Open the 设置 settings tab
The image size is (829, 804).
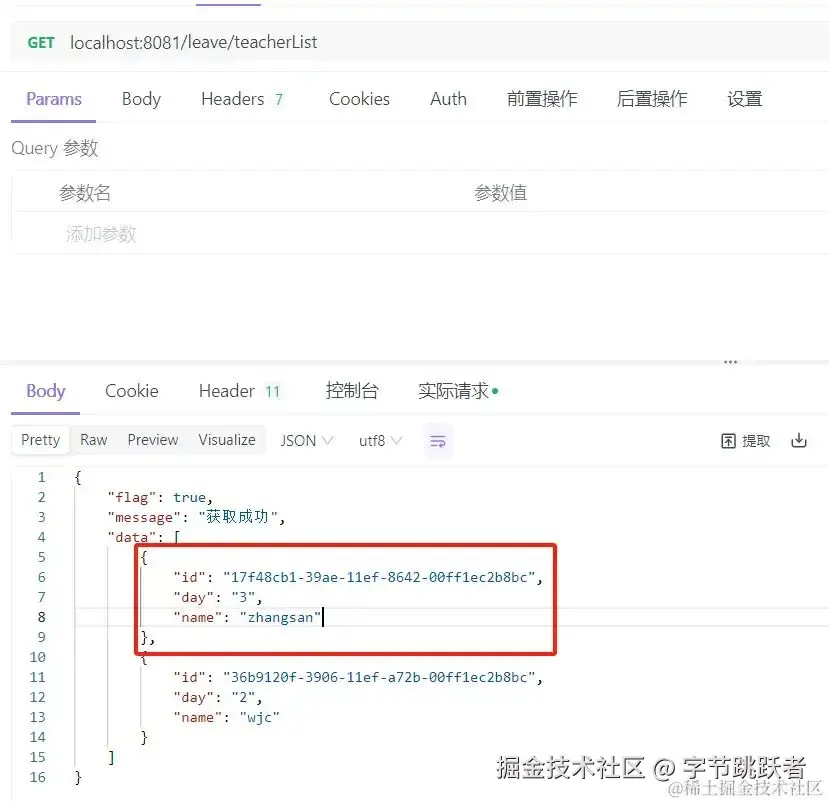(744, 98)
